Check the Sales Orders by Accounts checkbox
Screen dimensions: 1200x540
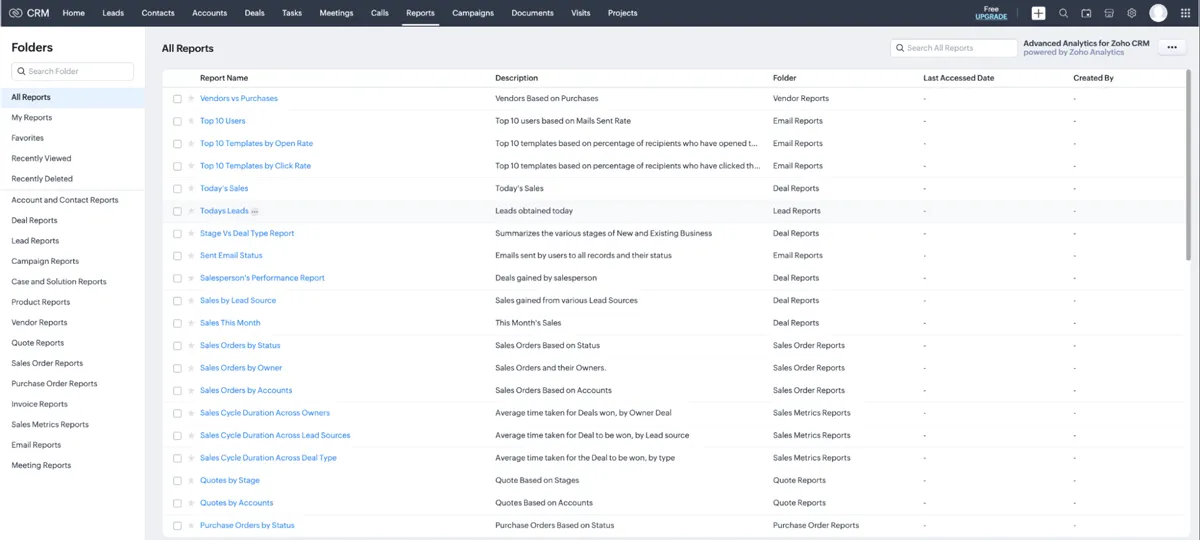pyautogui.click(x=177, y=391)
